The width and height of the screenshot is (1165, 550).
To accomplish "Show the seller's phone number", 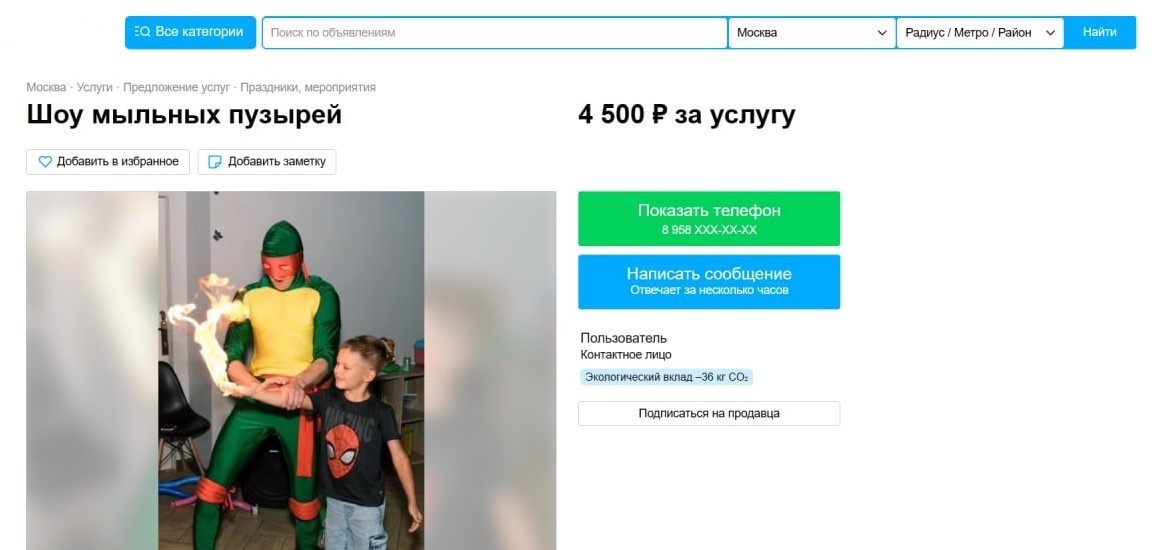I will 709,219.
